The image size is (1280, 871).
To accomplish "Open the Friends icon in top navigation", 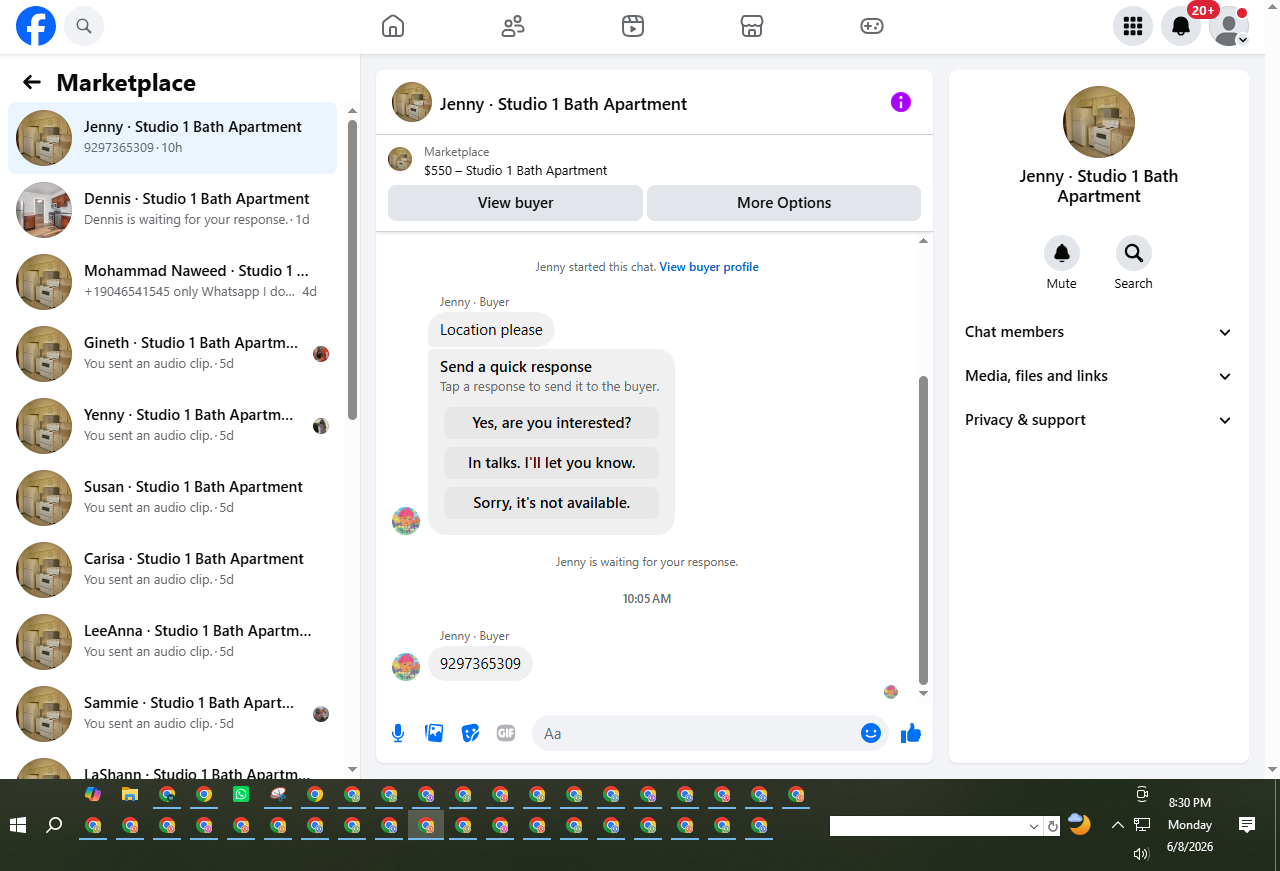I will pyautogui.click(x=513, y=26).
